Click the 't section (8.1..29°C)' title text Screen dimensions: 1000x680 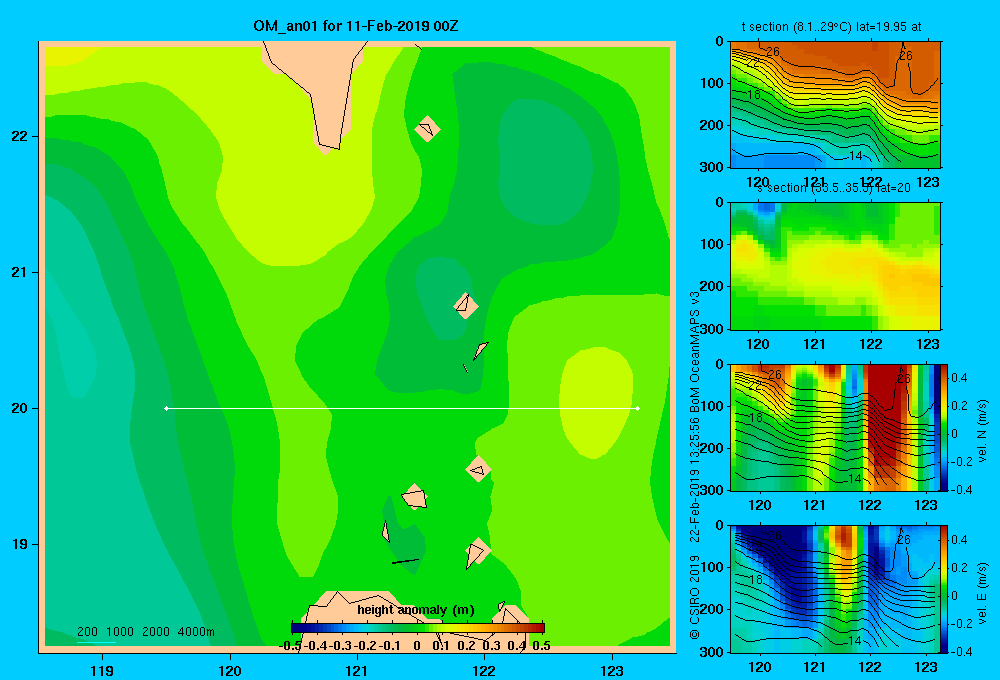[831, 27]
